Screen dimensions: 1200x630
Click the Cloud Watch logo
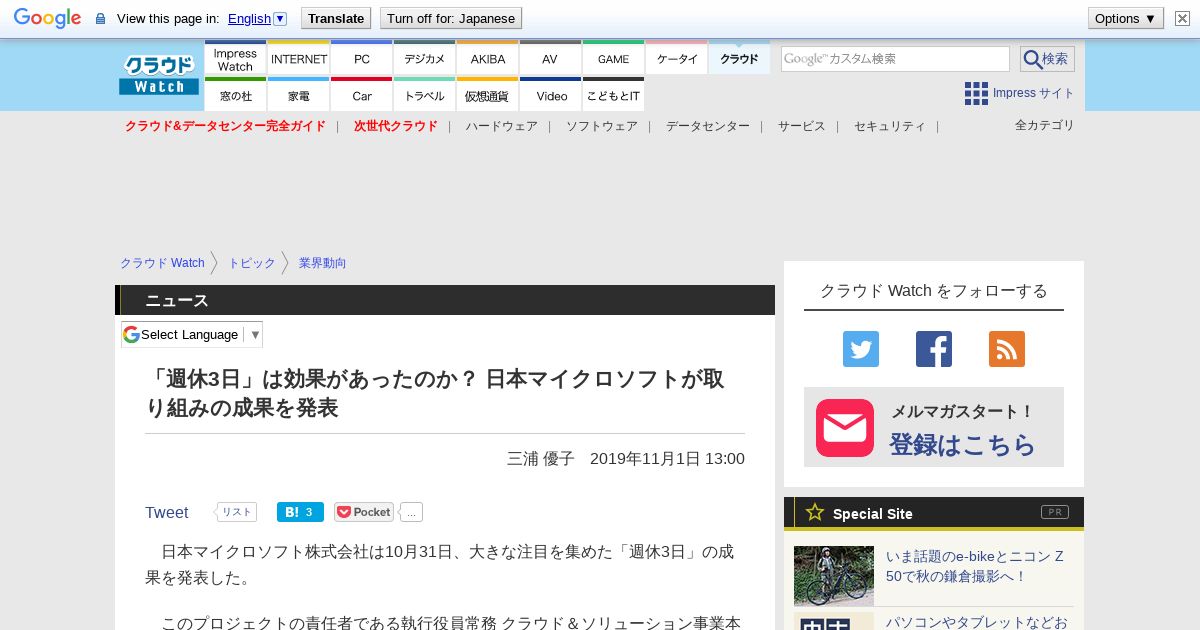159,75
